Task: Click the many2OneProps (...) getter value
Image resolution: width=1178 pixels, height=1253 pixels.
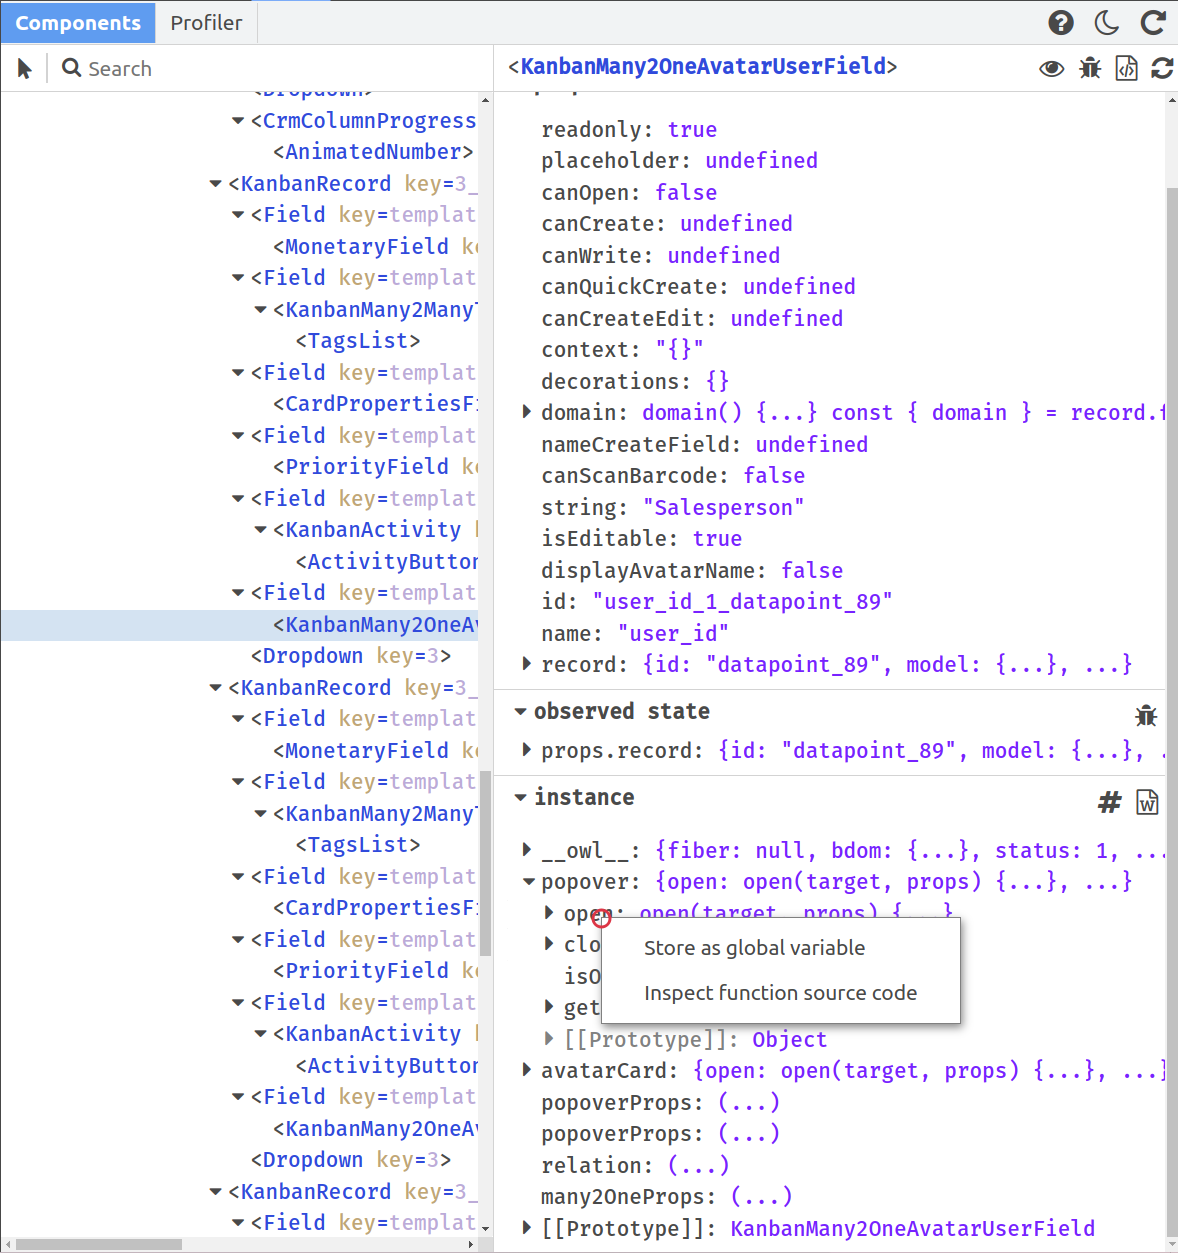Action: click(761, 1197)
